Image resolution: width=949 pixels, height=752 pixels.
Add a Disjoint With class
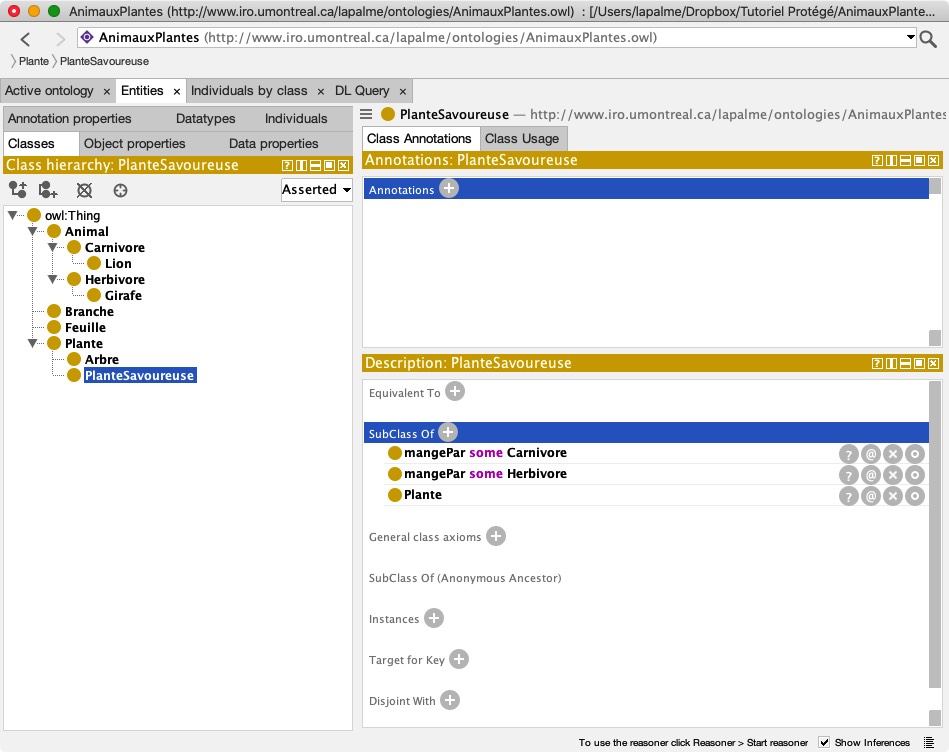coord(450,700)
